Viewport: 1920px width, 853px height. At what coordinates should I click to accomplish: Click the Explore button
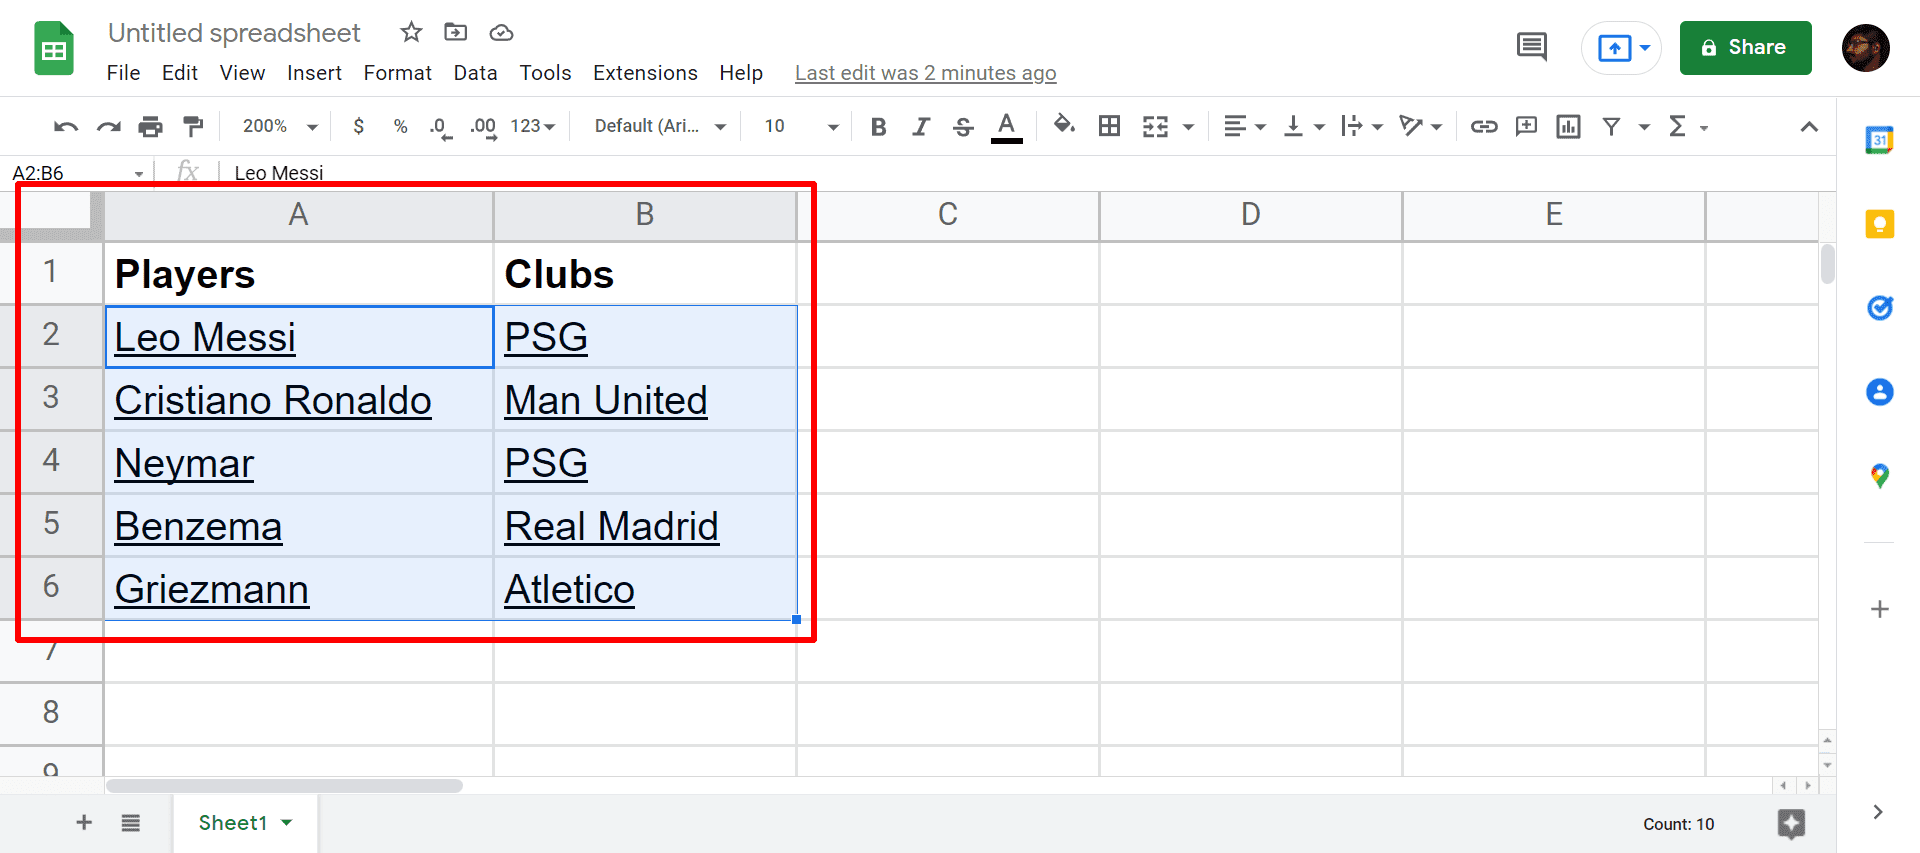1791,824
